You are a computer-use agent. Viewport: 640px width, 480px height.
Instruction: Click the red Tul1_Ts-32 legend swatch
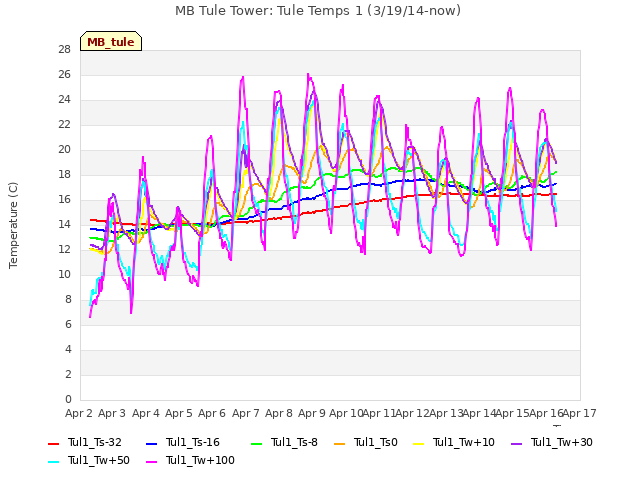[53, 443]
